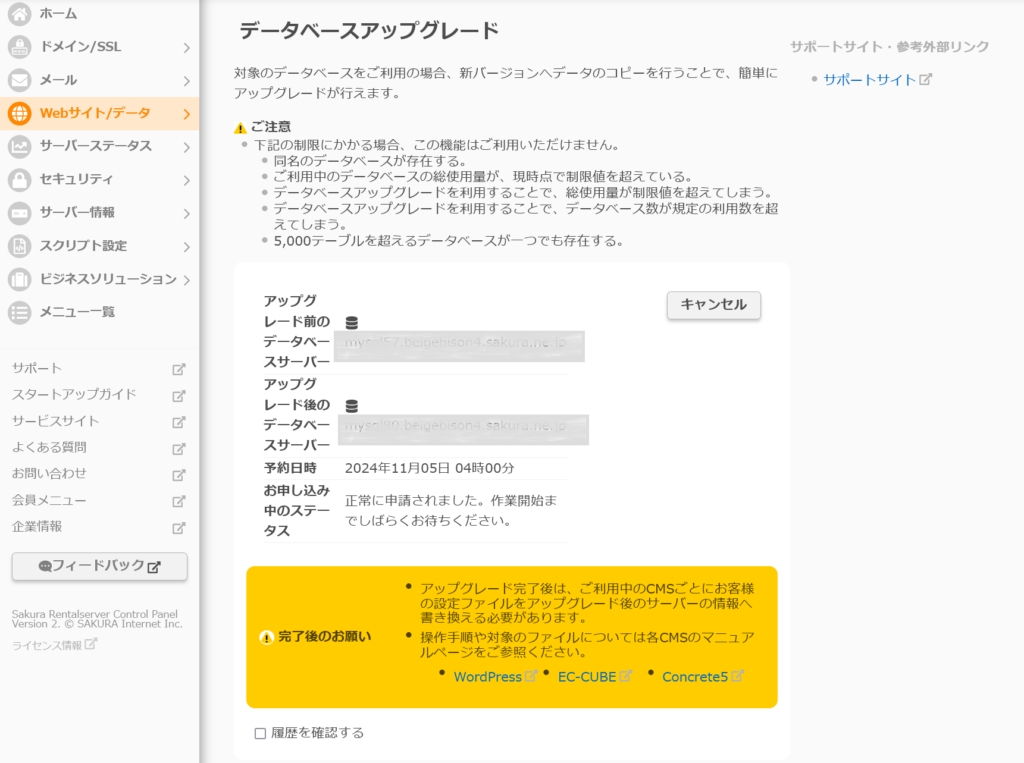
Task: Open the よくある質問 sidebar link
Action: pos(49,447)
